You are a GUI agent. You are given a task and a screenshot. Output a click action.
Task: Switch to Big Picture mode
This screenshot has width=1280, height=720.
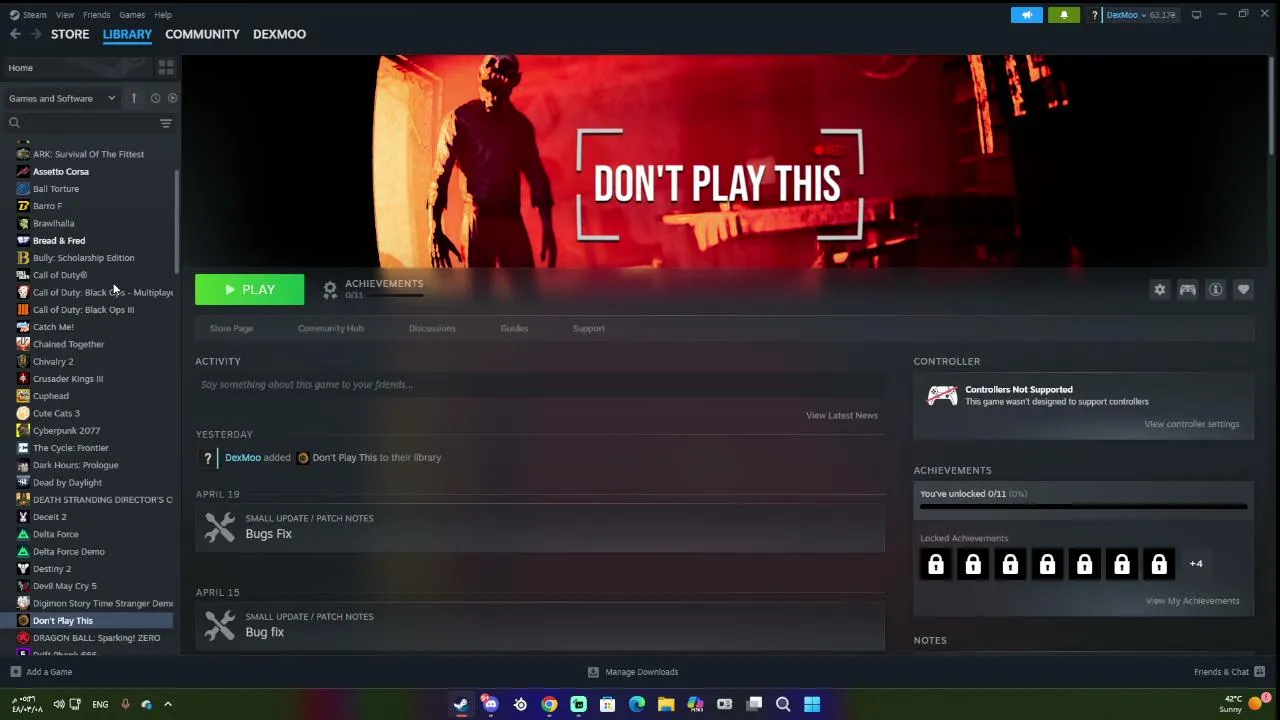coord(1196,15)
